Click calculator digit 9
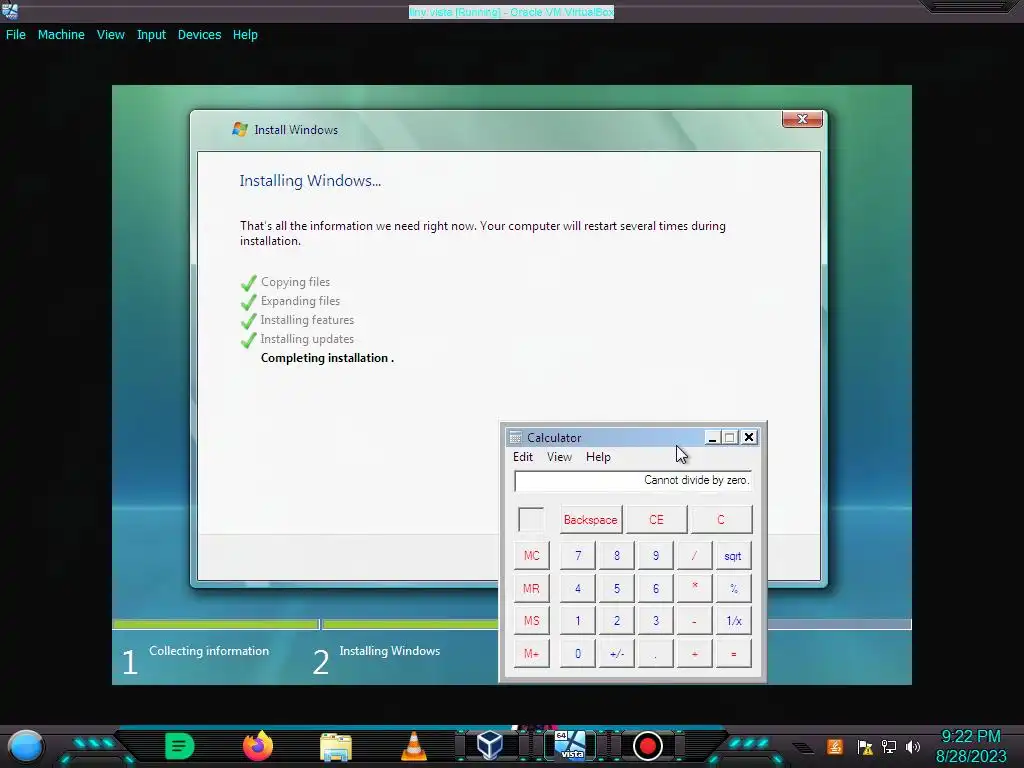1024x768 pixels. pos(656,556)
